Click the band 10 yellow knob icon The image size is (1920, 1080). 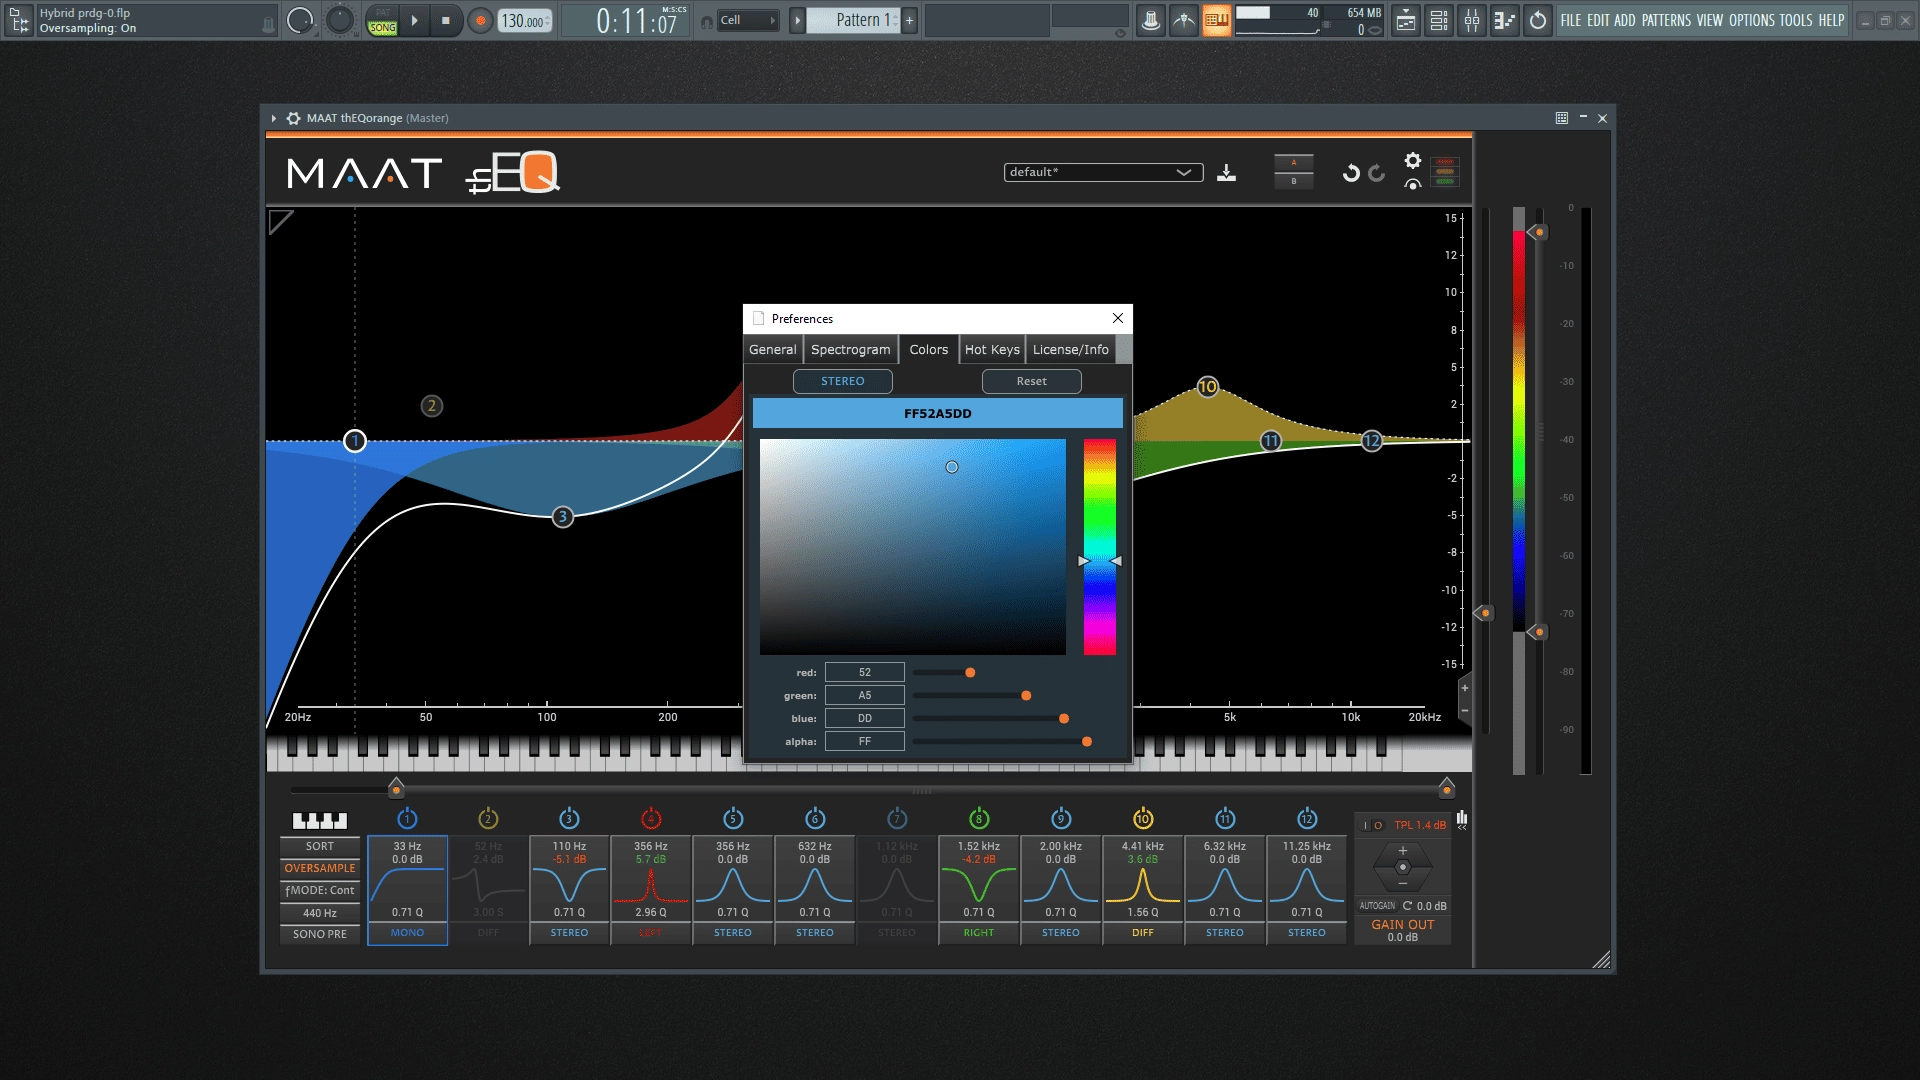click(x=1143, y=819)
